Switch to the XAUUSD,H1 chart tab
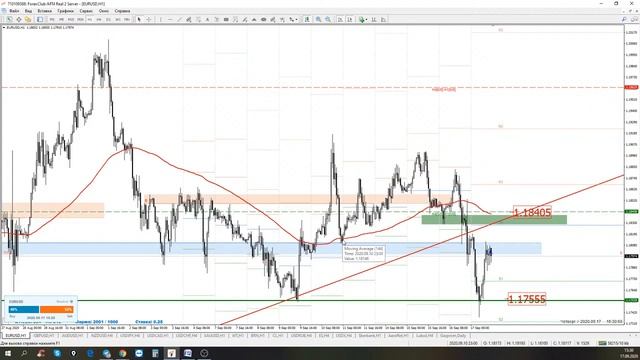The height and width of the screenshot is (360, 640). click(x=214, y=336)
